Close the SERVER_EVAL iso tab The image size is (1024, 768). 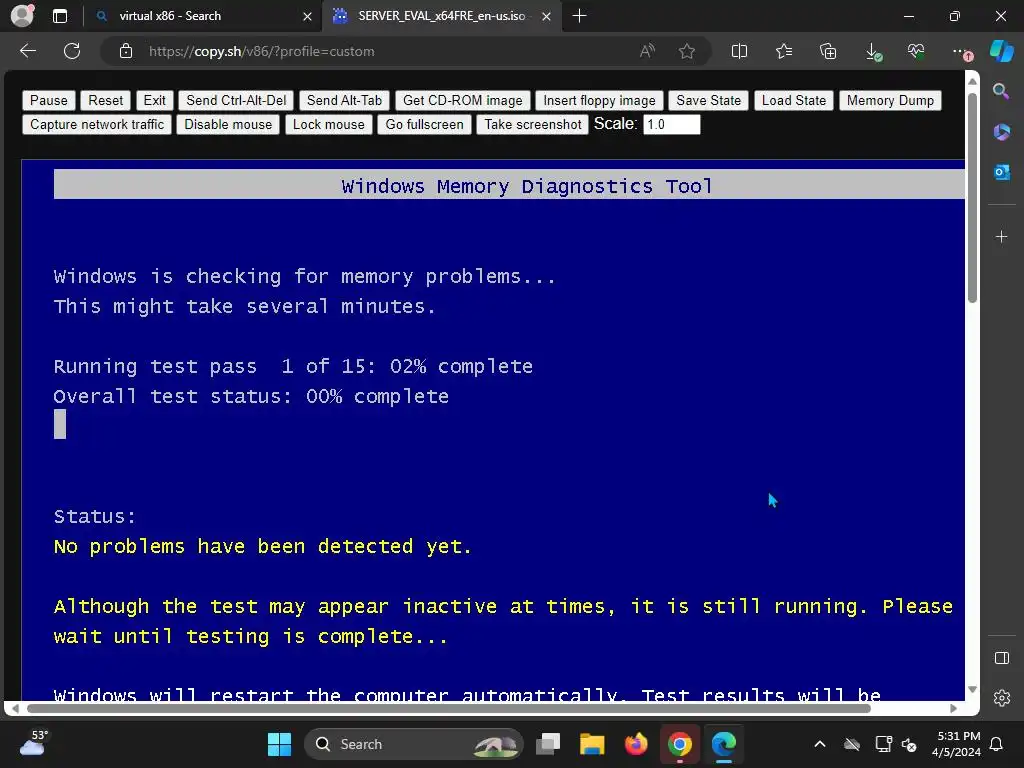coord(547,16)
